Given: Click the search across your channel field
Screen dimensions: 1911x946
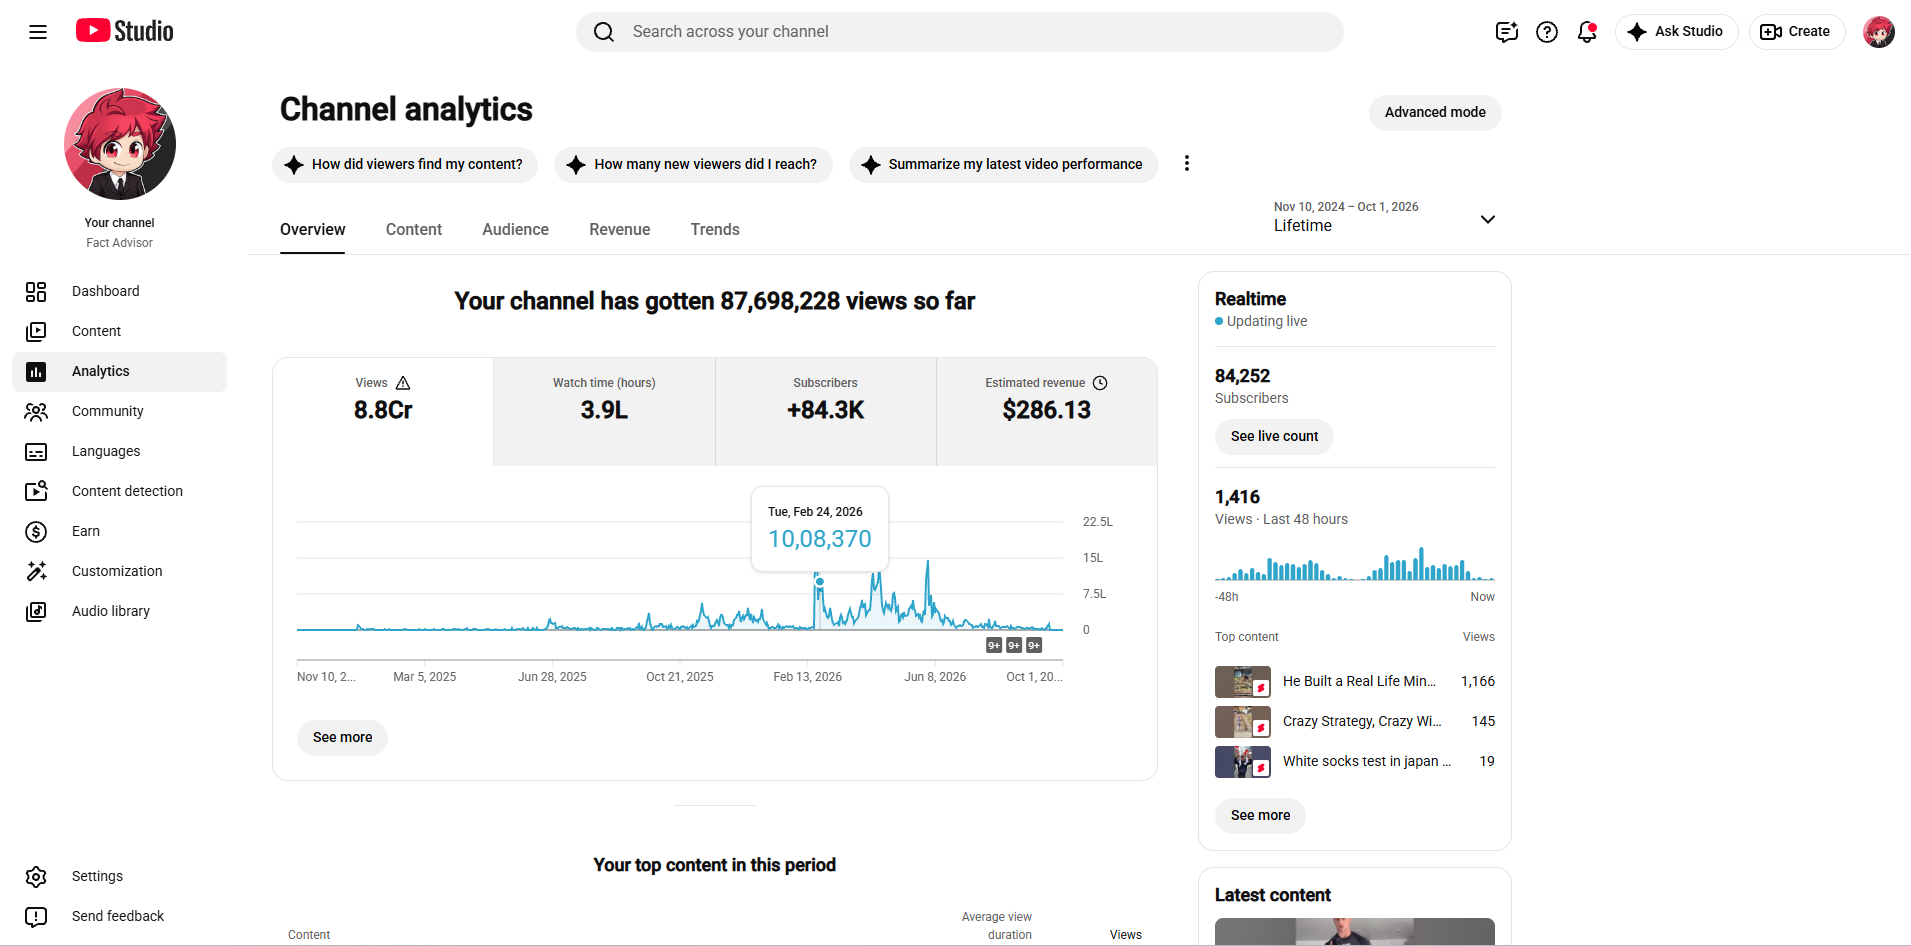Looking at the screenshot, I should pos(960,32).
